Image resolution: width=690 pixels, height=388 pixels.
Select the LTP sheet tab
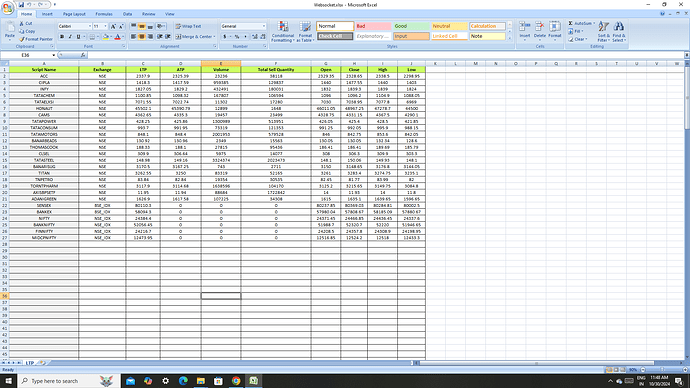pyautogui.click(x=29, y=363)
